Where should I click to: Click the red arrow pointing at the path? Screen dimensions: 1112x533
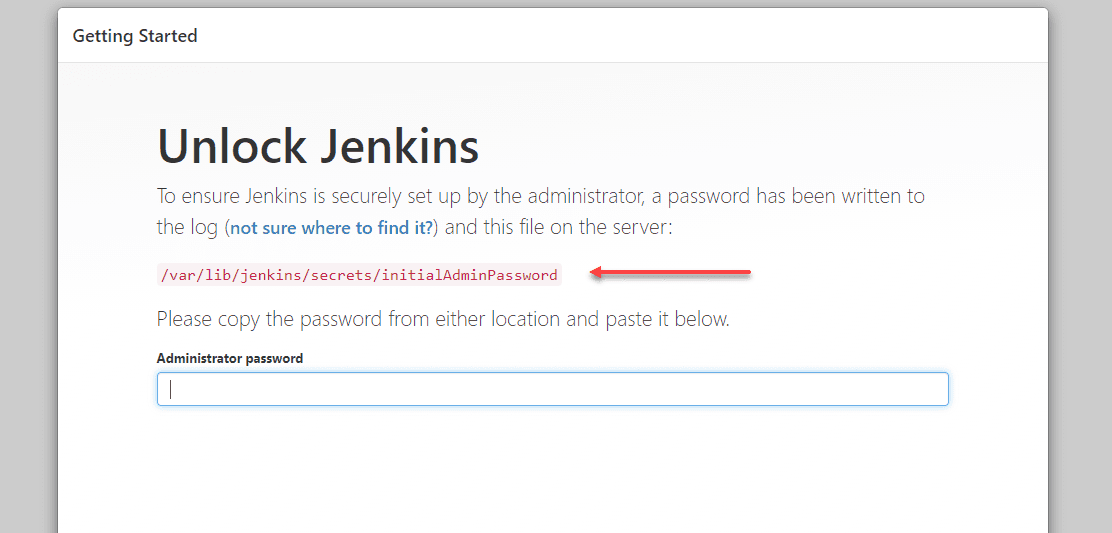(670, 271)
